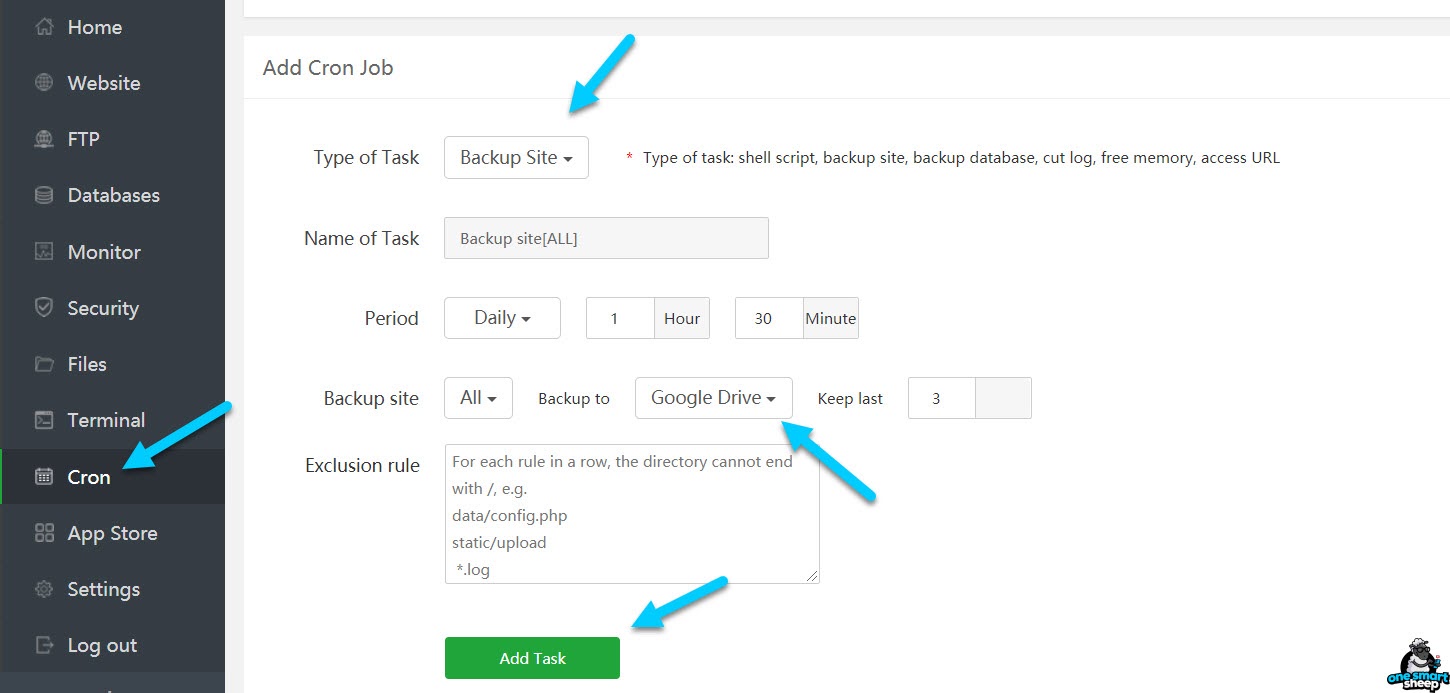Viewport: 1450px width, 693px height.
Task: Click the Exclusion rule label
Action: click(362, 465)
